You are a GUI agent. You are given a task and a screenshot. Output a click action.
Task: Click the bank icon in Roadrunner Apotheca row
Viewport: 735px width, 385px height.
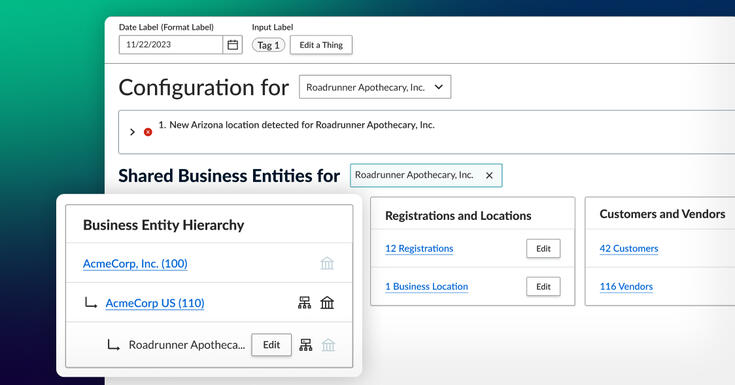(328, 345)
